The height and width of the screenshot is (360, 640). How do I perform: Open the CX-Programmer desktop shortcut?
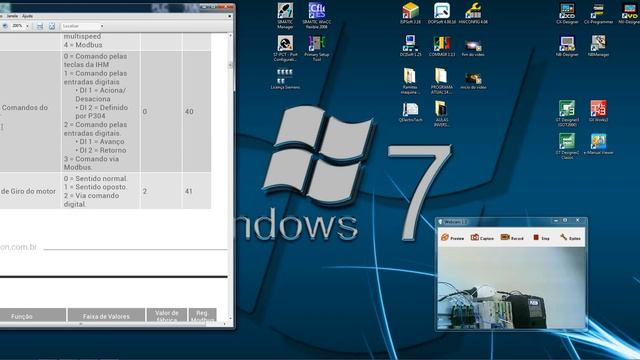coord(598,13)
